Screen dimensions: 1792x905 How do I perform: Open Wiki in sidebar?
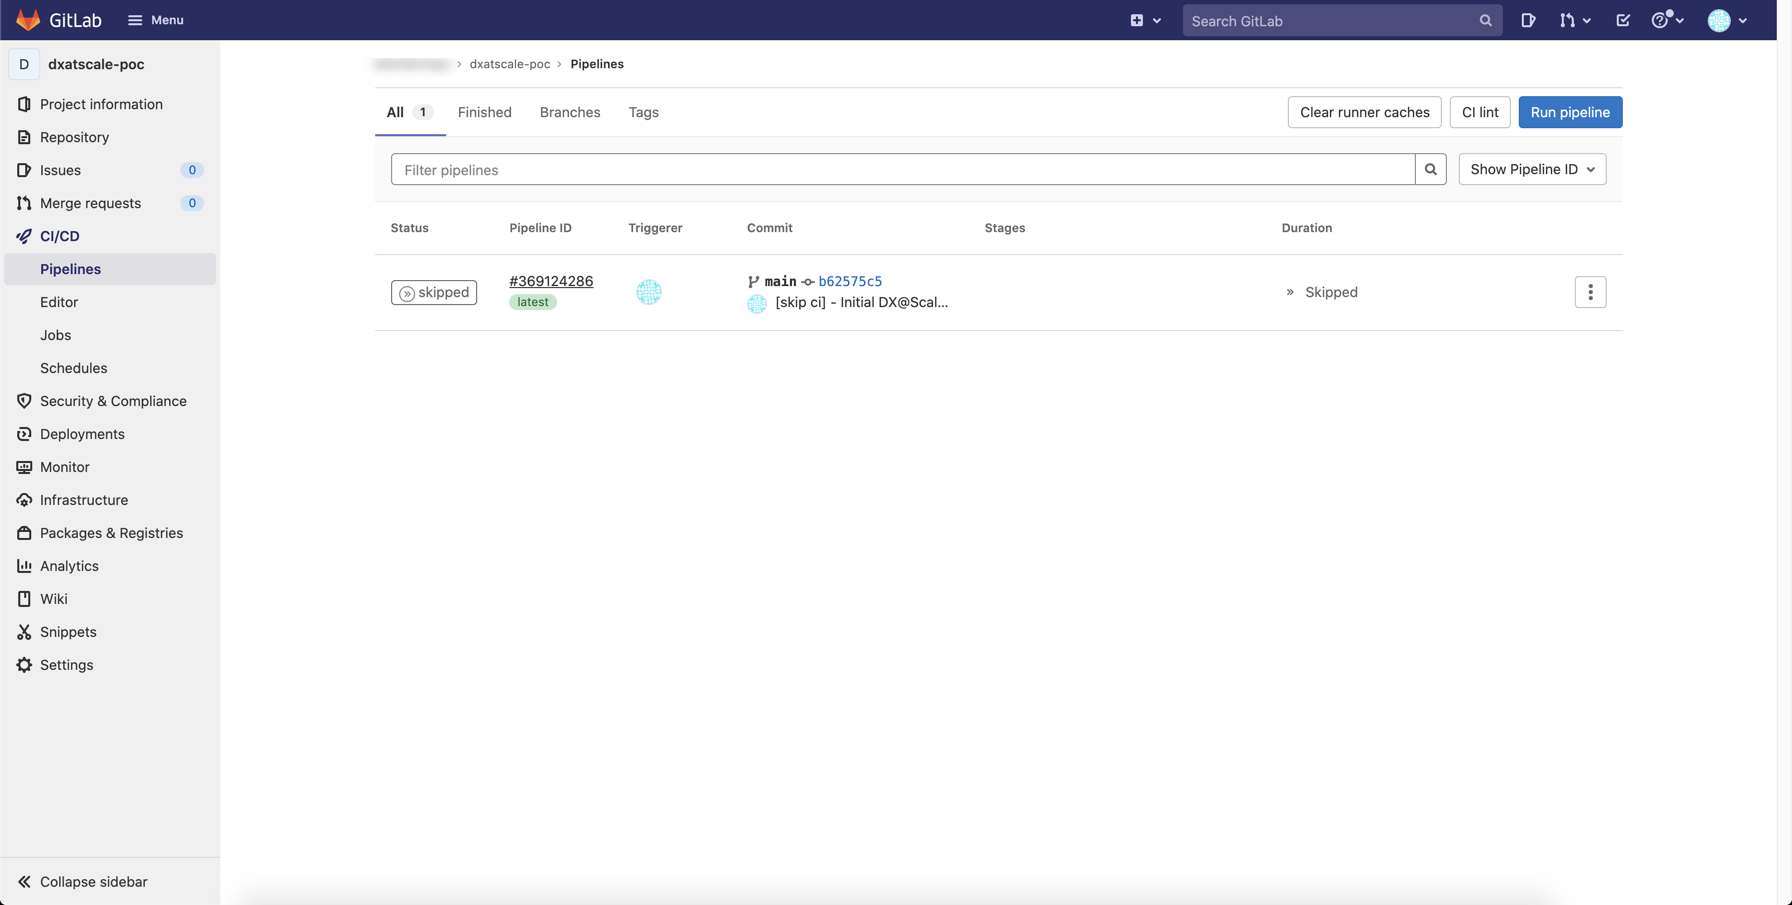tap(110, 599)
